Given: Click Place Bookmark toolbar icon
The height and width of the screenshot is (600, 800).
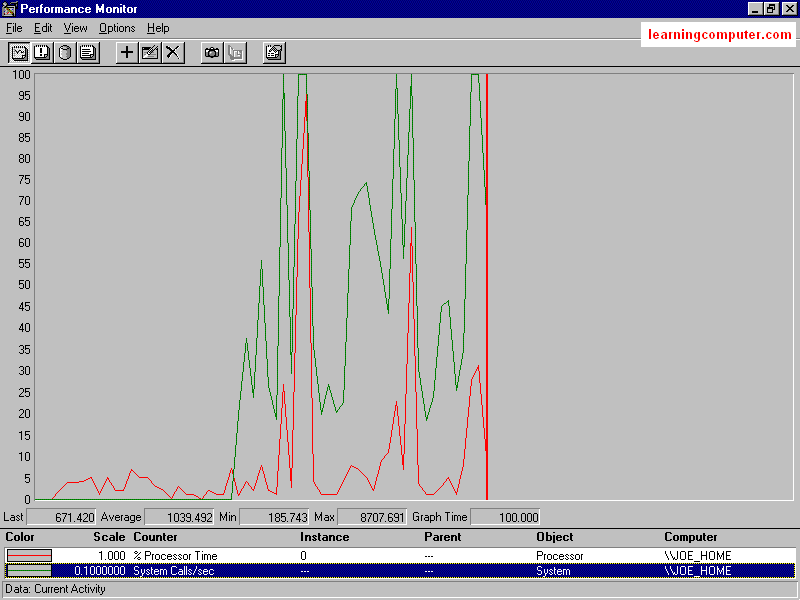Looking at the screenshot, I should 235,53.
